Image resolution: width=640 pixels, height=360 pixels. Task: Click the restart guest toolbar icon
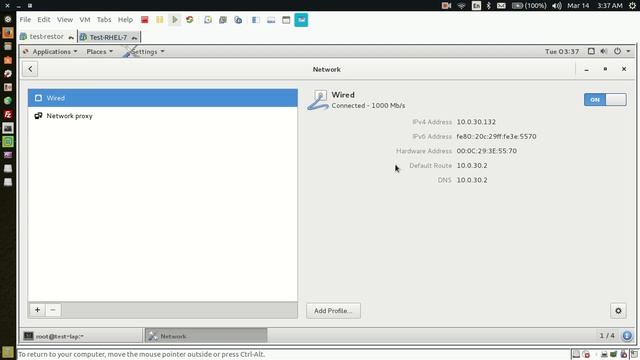point(189,20)
